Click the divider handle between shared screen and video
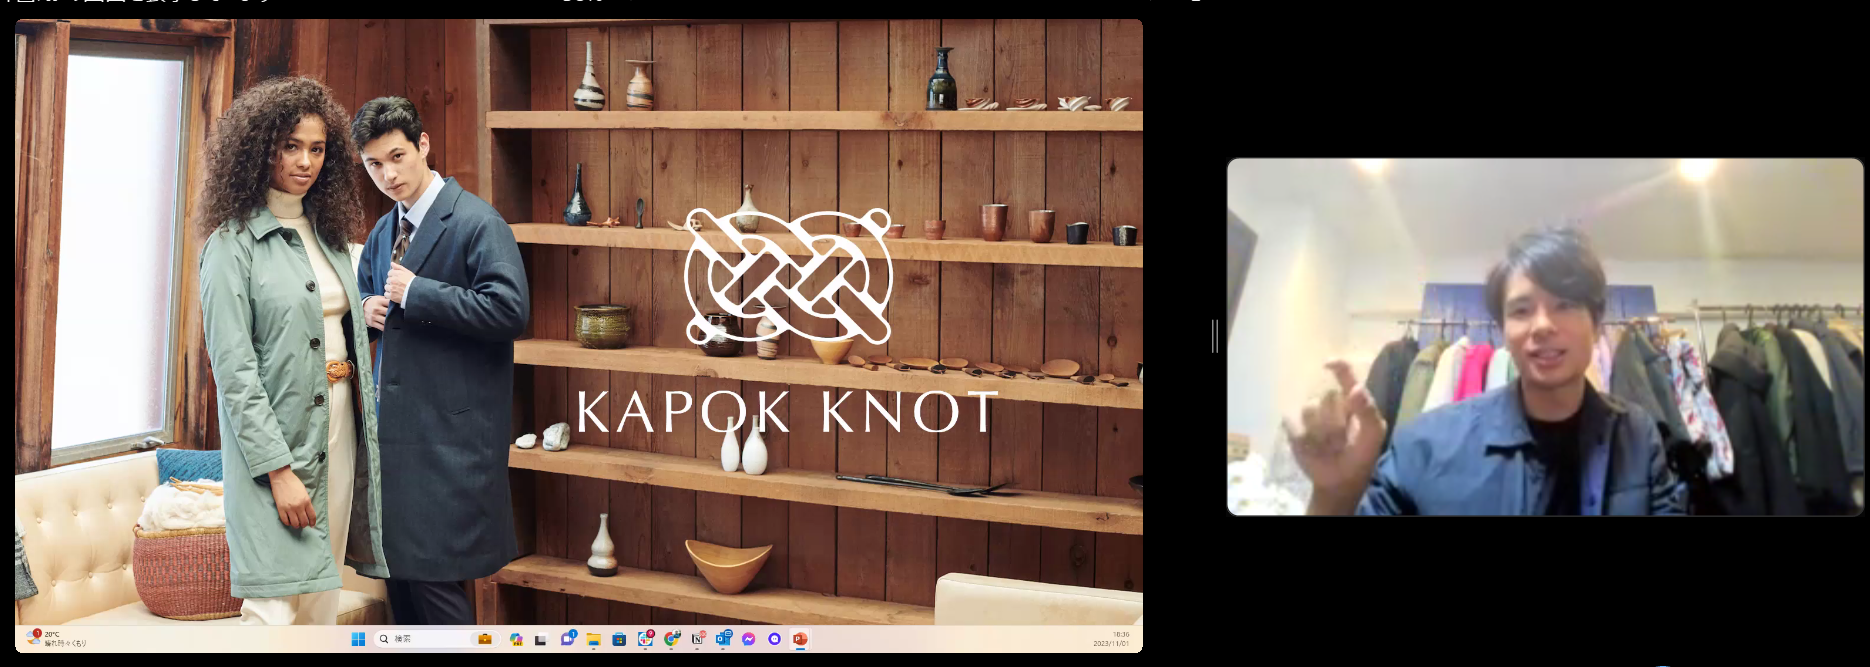This screenshot has height=667, width=1870. [1215, 336]
